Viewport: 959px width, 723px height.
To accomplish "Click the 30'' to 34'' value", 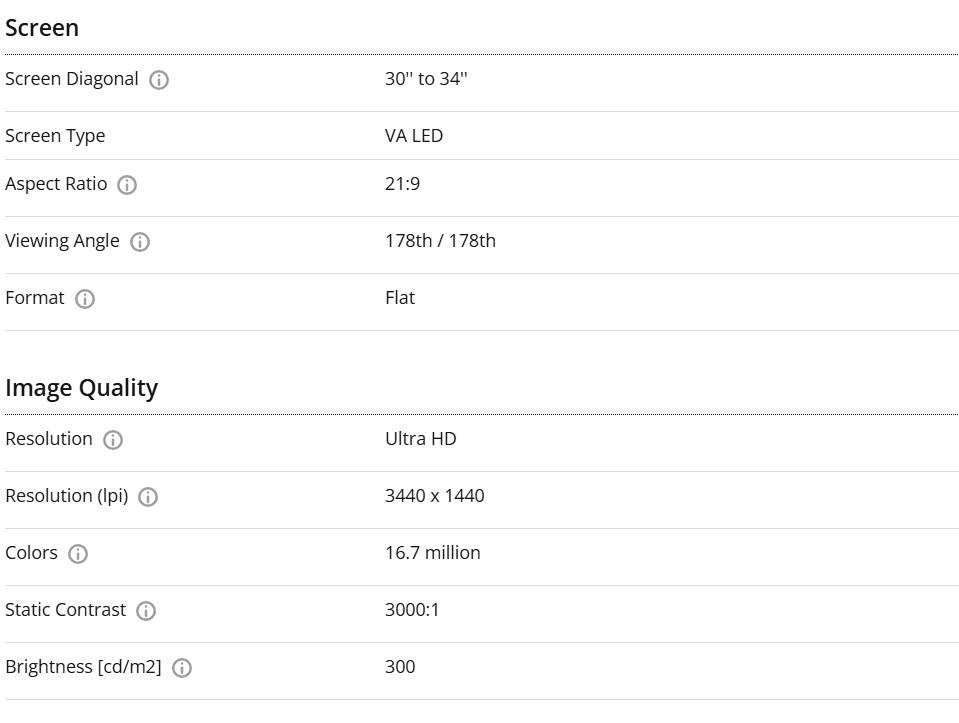I will click(426, 78).
